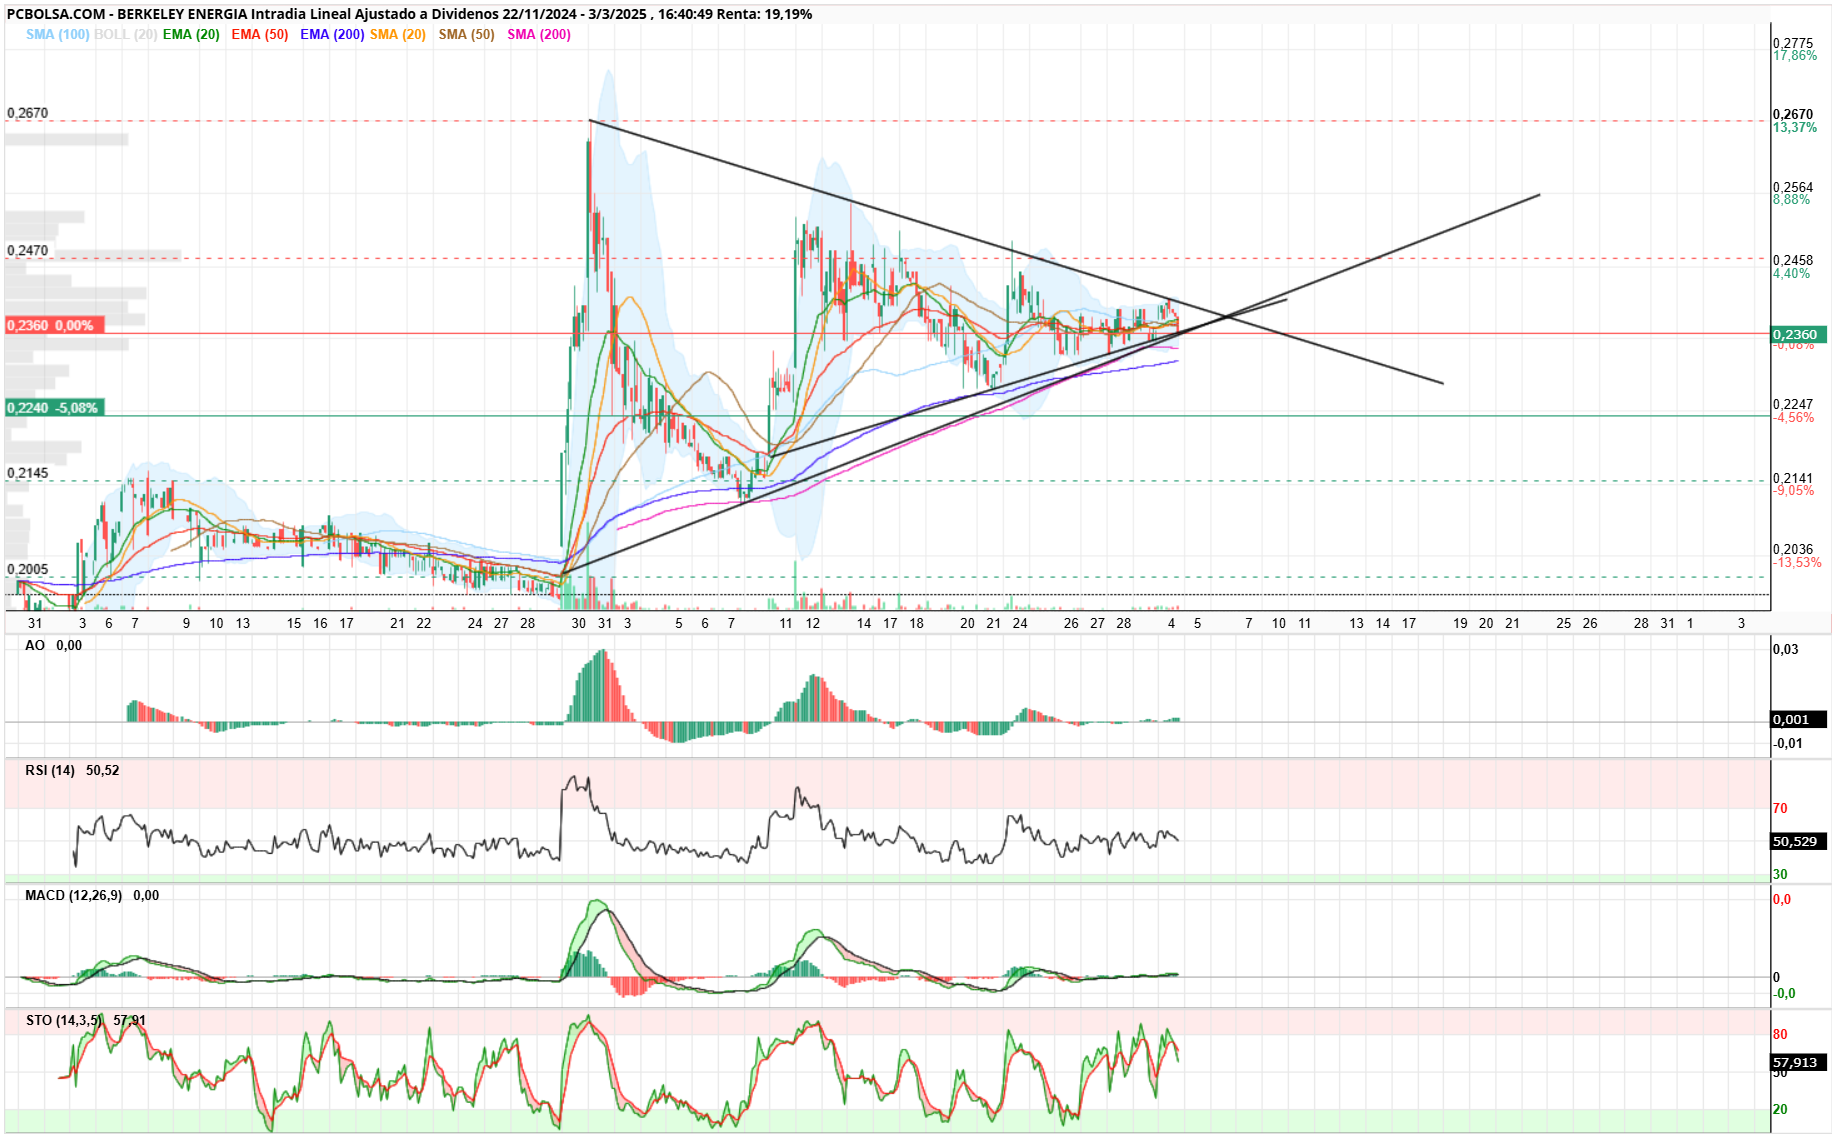
Task: Click the 0,2775 value on price axis
Action: click(1793, 43)
